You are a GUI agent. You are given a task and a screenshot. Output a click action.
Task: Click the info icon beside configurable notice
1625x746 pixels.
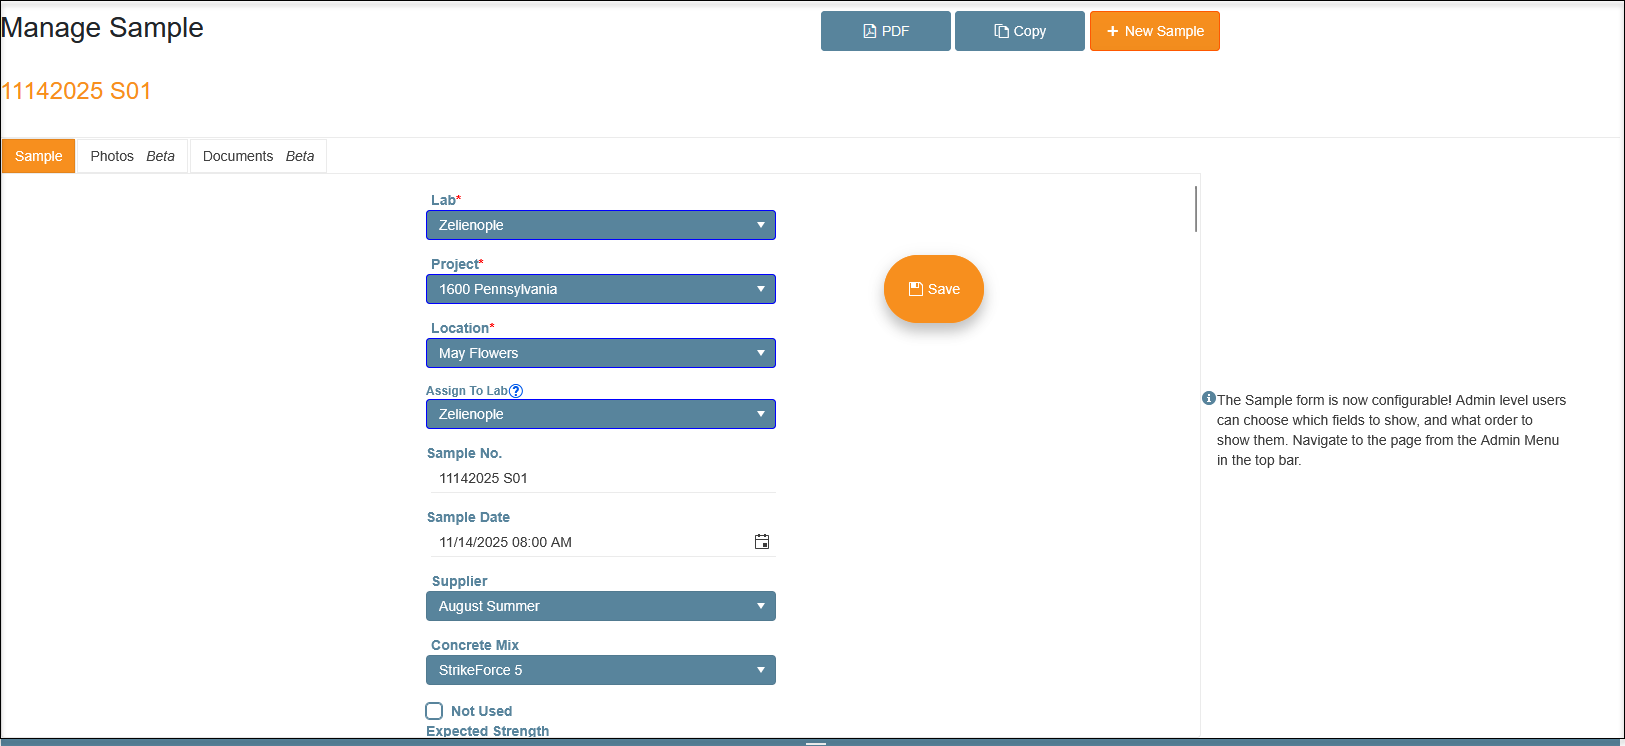coord(1208,398)
